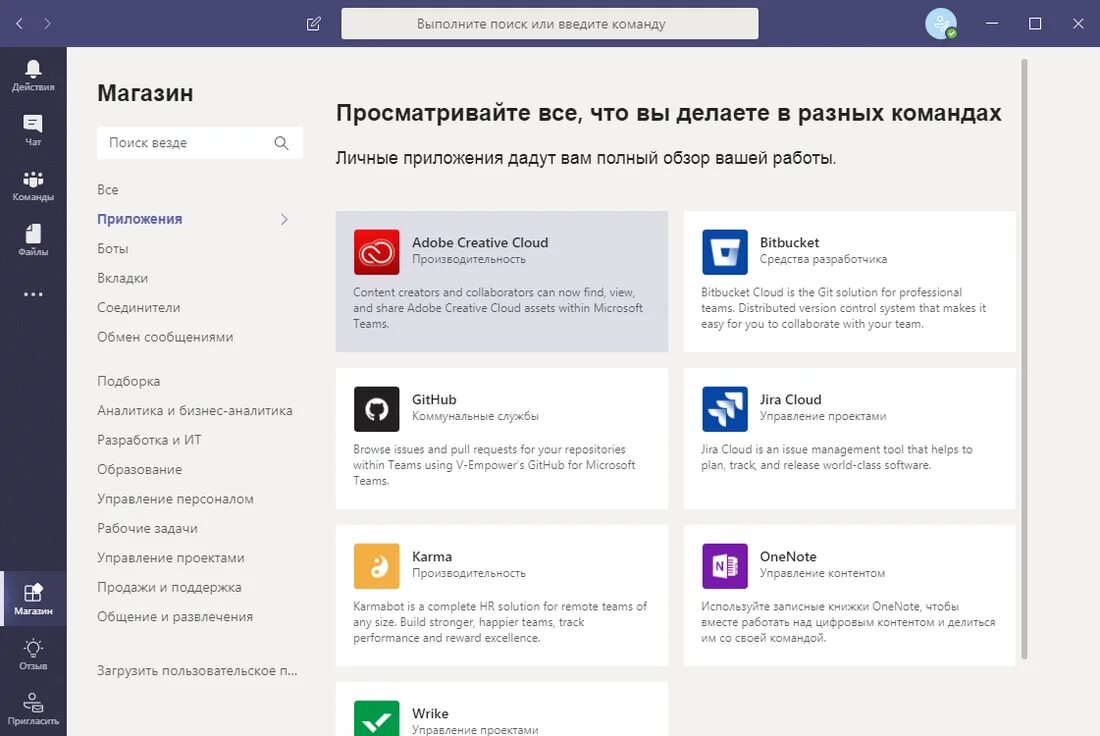Click the magnifier icon in store search

[x=281, y=142]
